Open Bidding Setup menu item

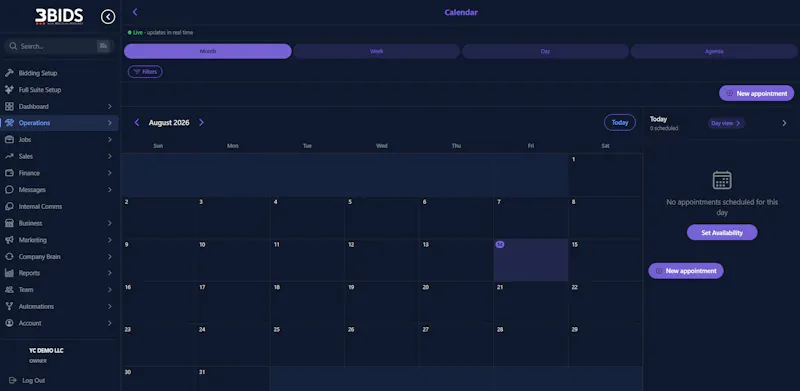[x=59, y=73]
